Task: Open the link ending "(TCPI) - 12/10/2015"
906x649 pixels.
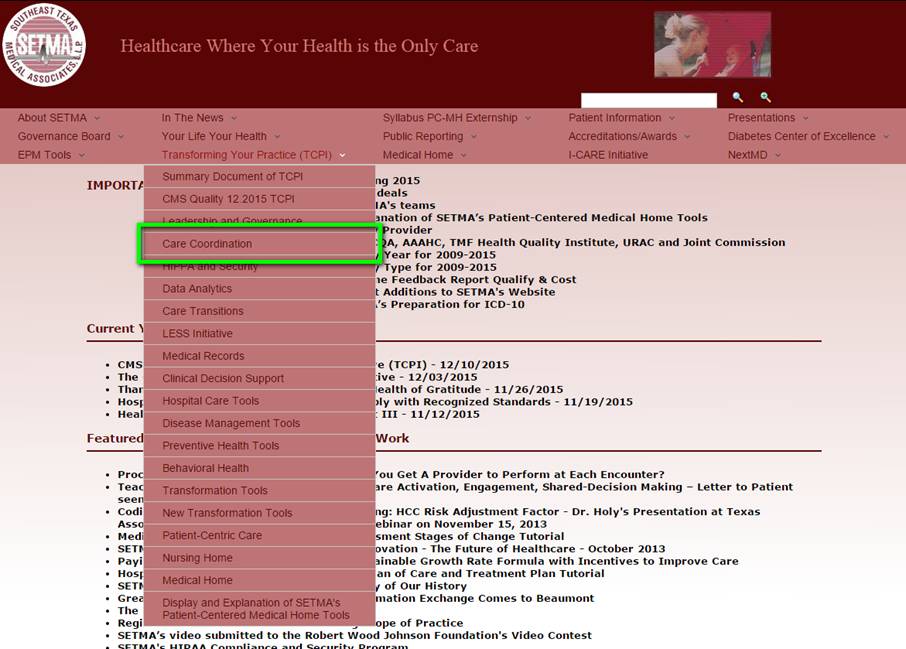Action: [x=442, y=365]
